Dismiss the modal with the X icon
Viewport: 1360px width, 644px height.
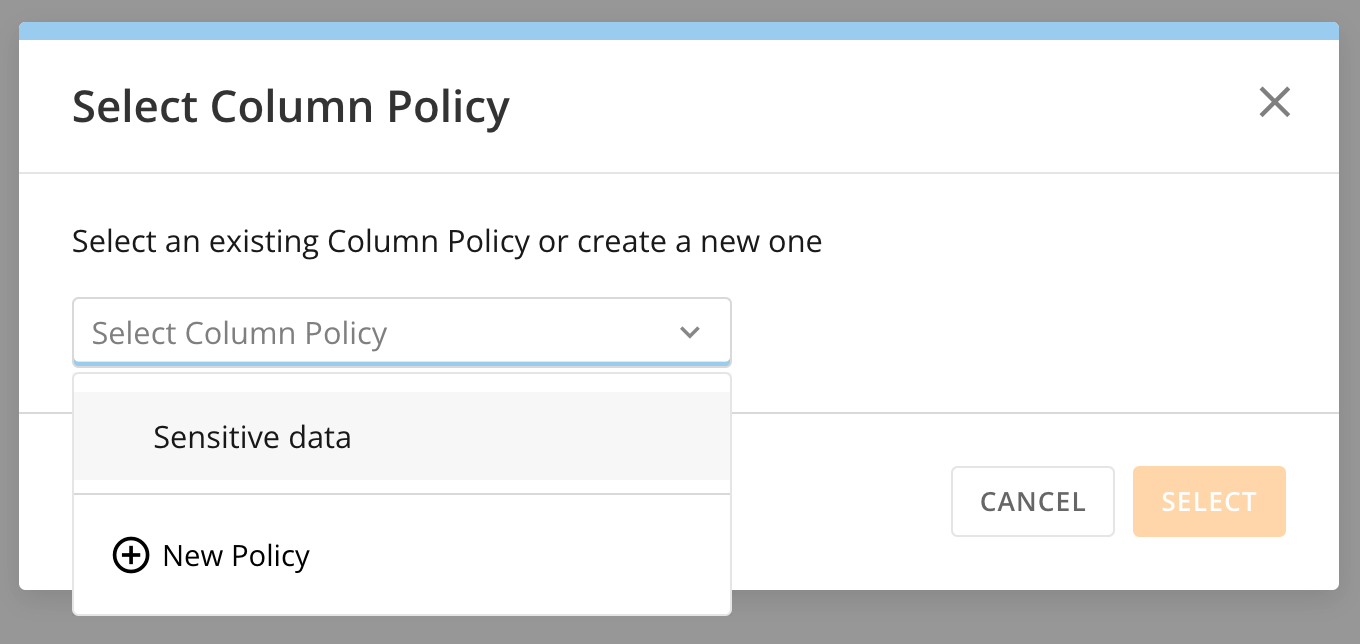pos(1274,102)
